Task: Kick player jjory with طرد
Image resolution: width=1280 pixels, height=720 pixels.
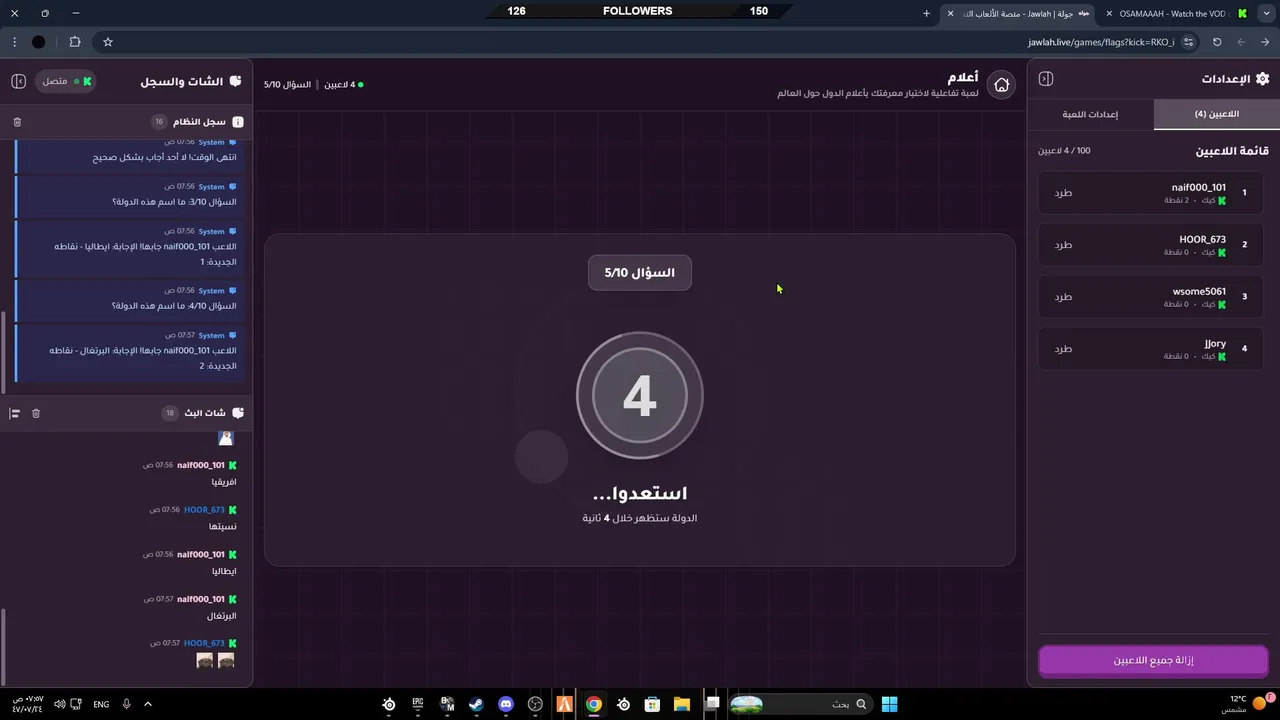Action: click(1063, 349)
